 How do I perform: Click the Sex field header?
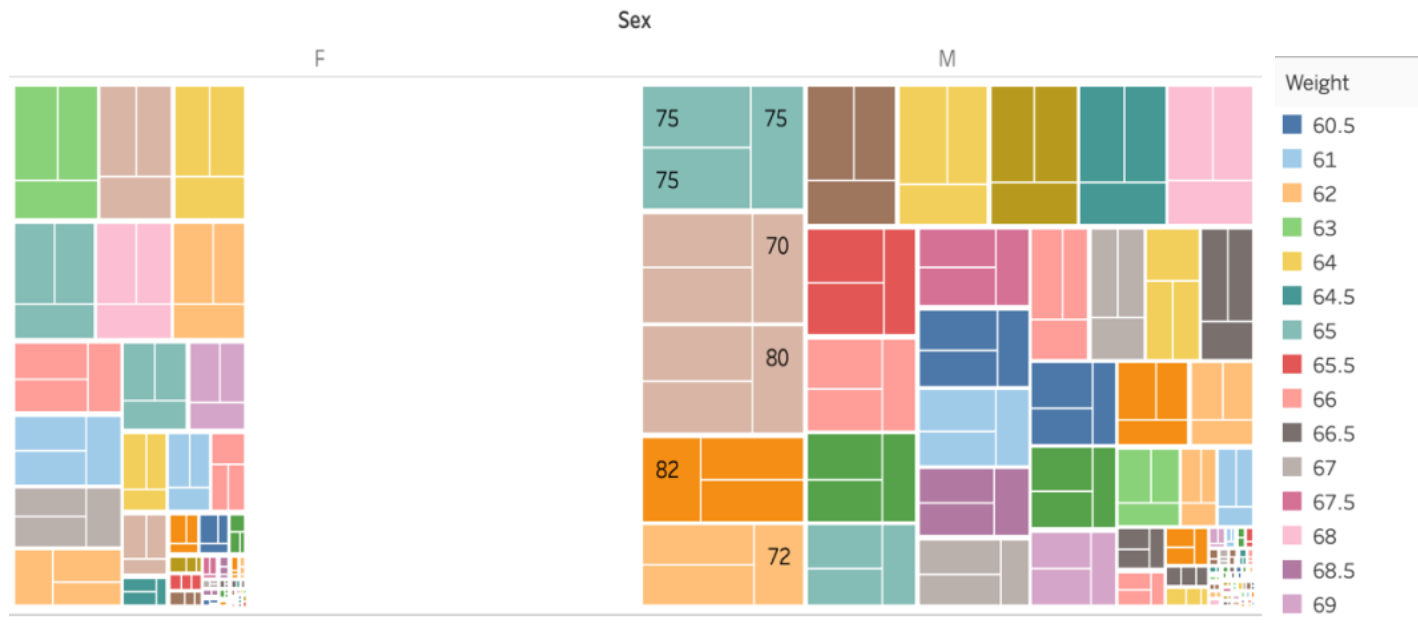[634, 20]
